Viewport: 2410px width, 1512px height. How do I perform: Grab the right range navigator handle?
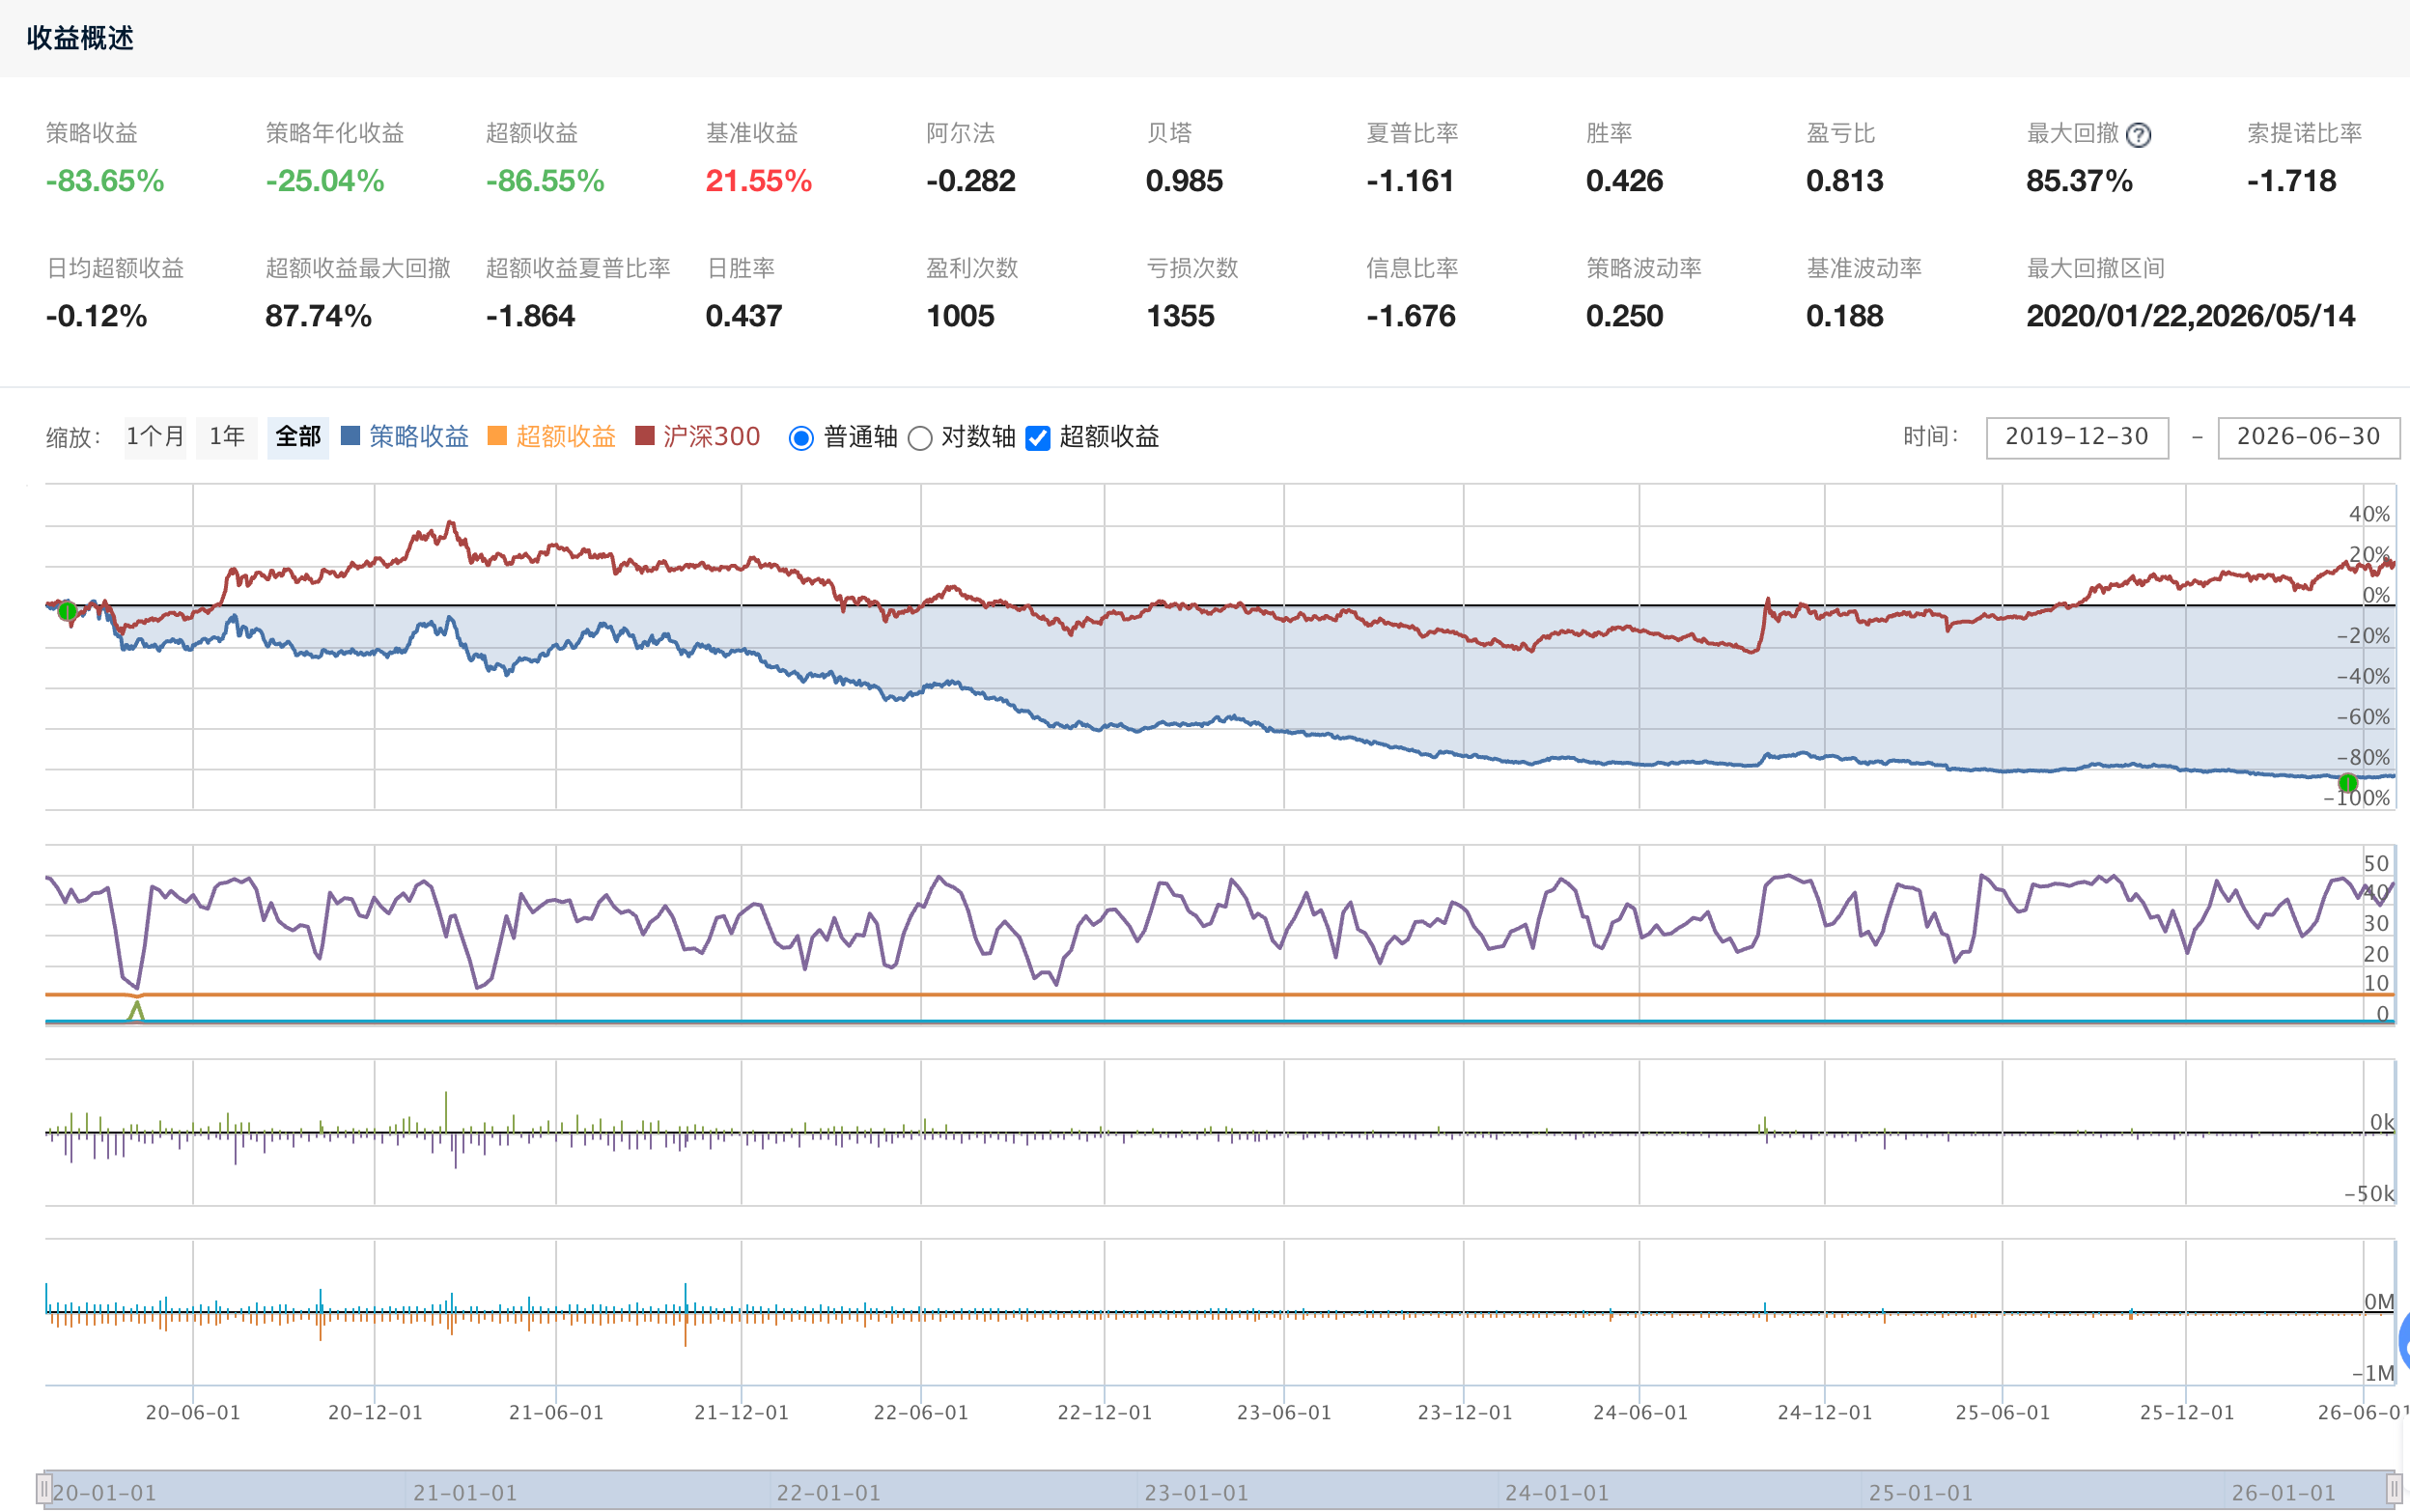click(x=2394, y=1489)
